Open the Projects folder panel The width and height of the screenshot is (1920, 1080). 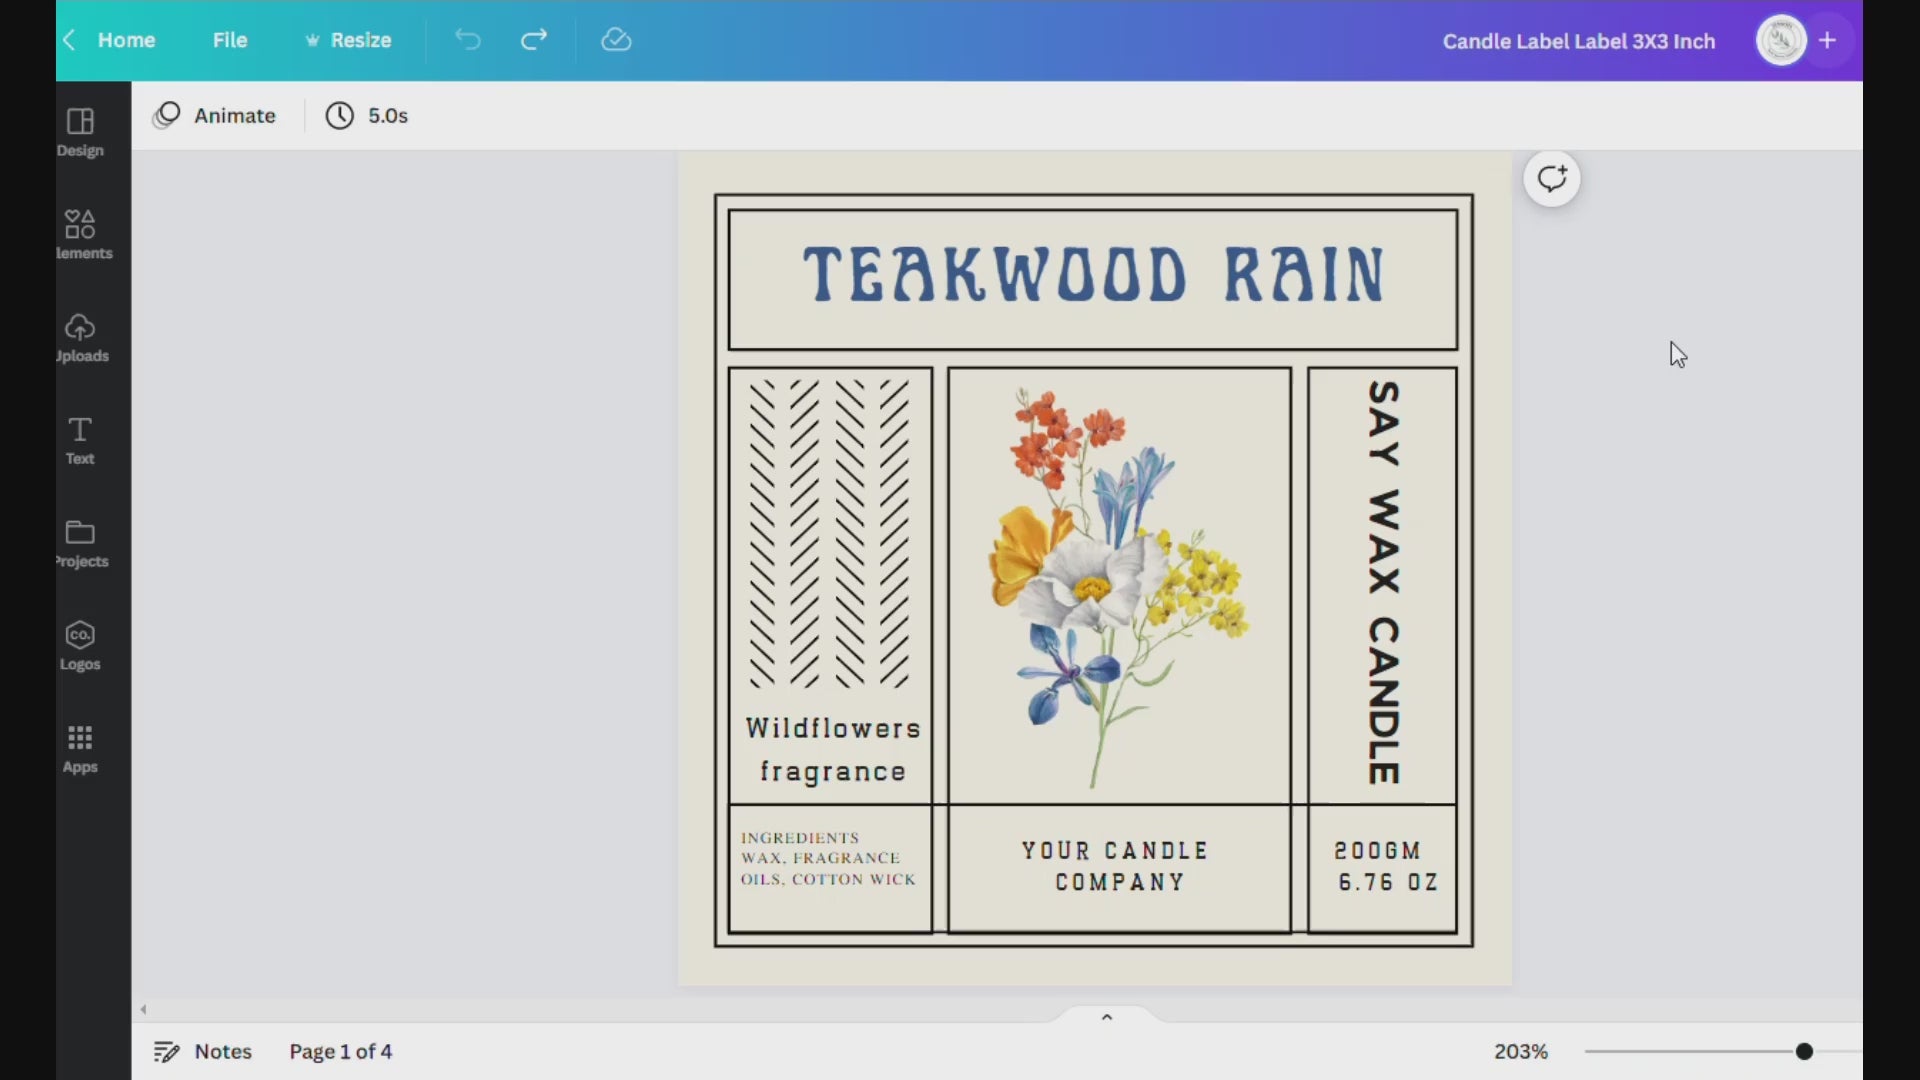pyautogui.click(x=81, y=543)
